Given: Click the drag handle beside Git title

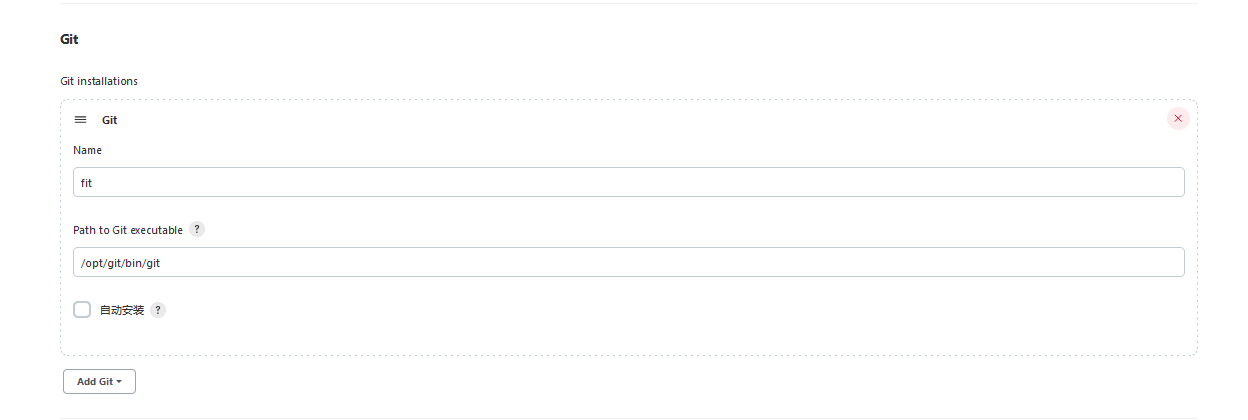Looking at the screenshot, I should click(81, 120).
